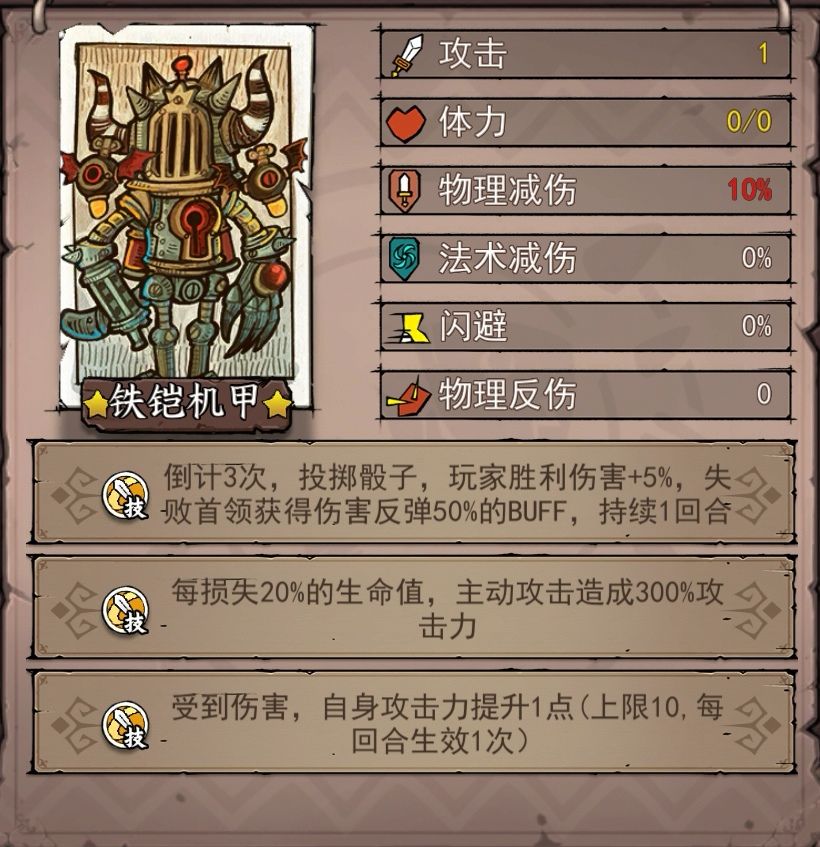Click the skill badge next to 受到伤害
The width and height of the screenshot is (820, 847).
click(x=125, y=725)
